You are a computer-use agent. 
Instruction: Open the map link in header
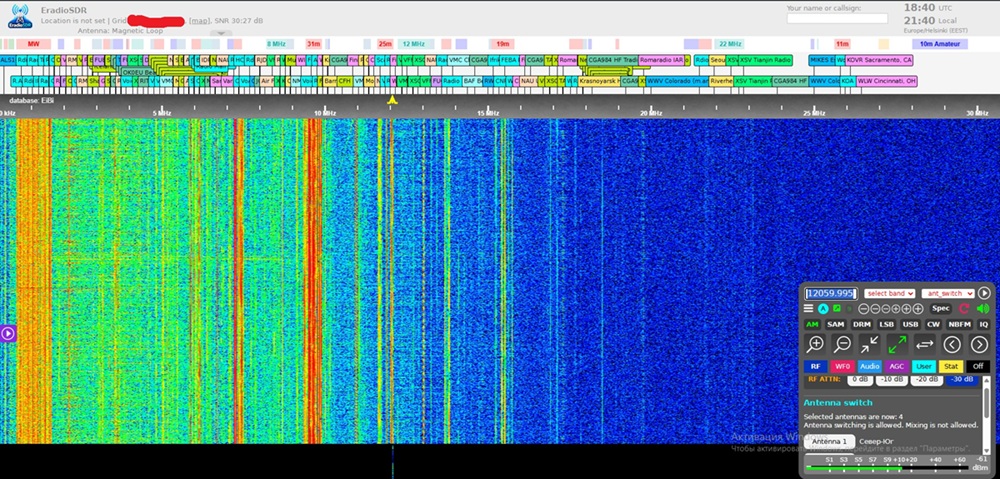click(x=200, y=21)
